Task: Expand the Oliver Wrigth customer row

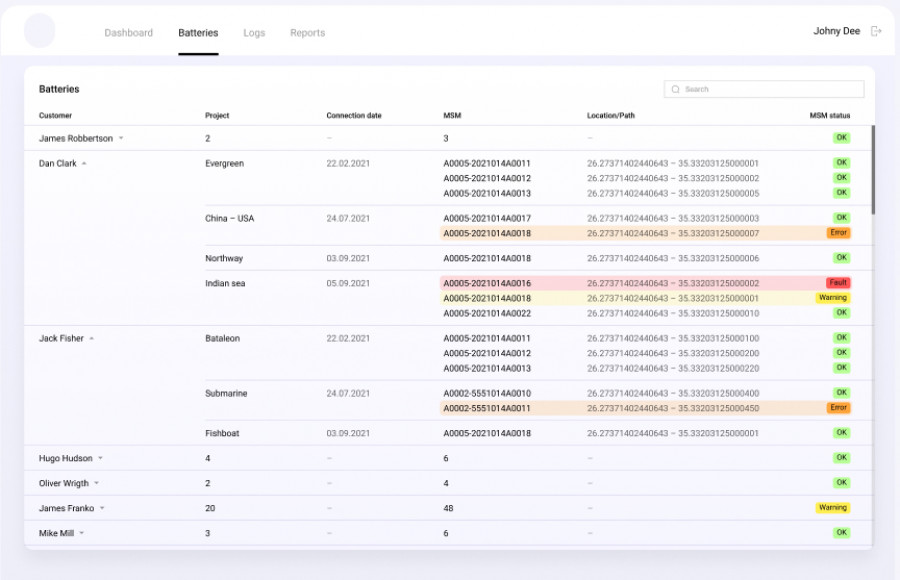Action: [96, 484]
